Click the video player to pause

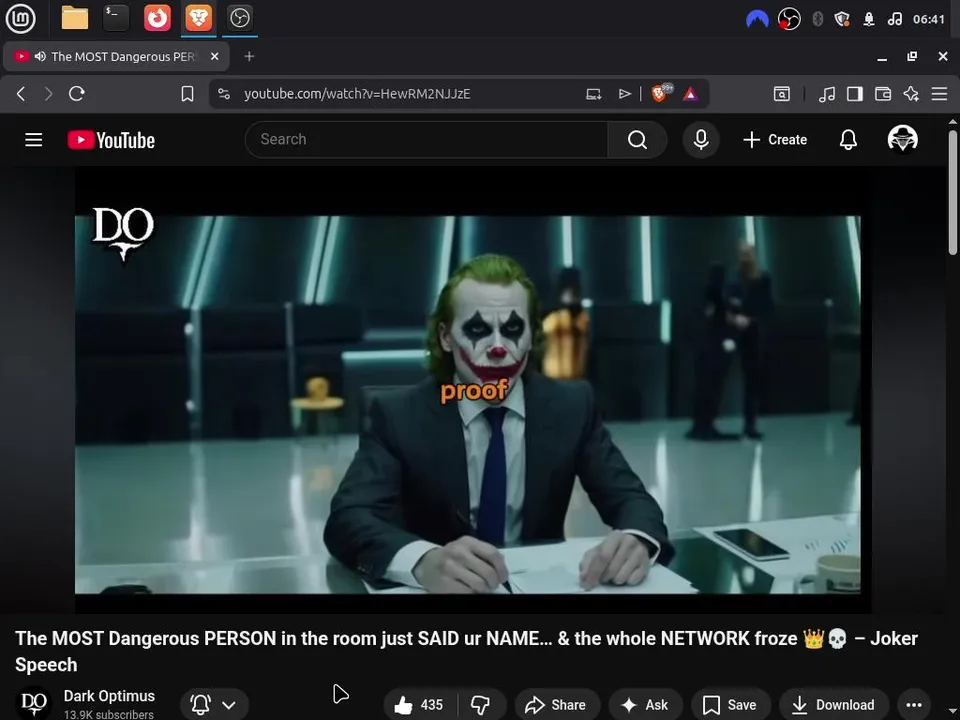tap(473, 389)
